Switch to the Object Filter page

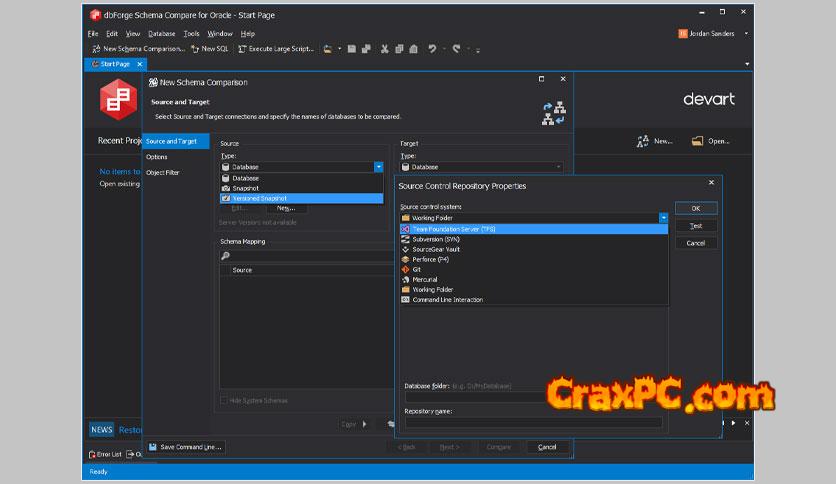pos(163,173)
